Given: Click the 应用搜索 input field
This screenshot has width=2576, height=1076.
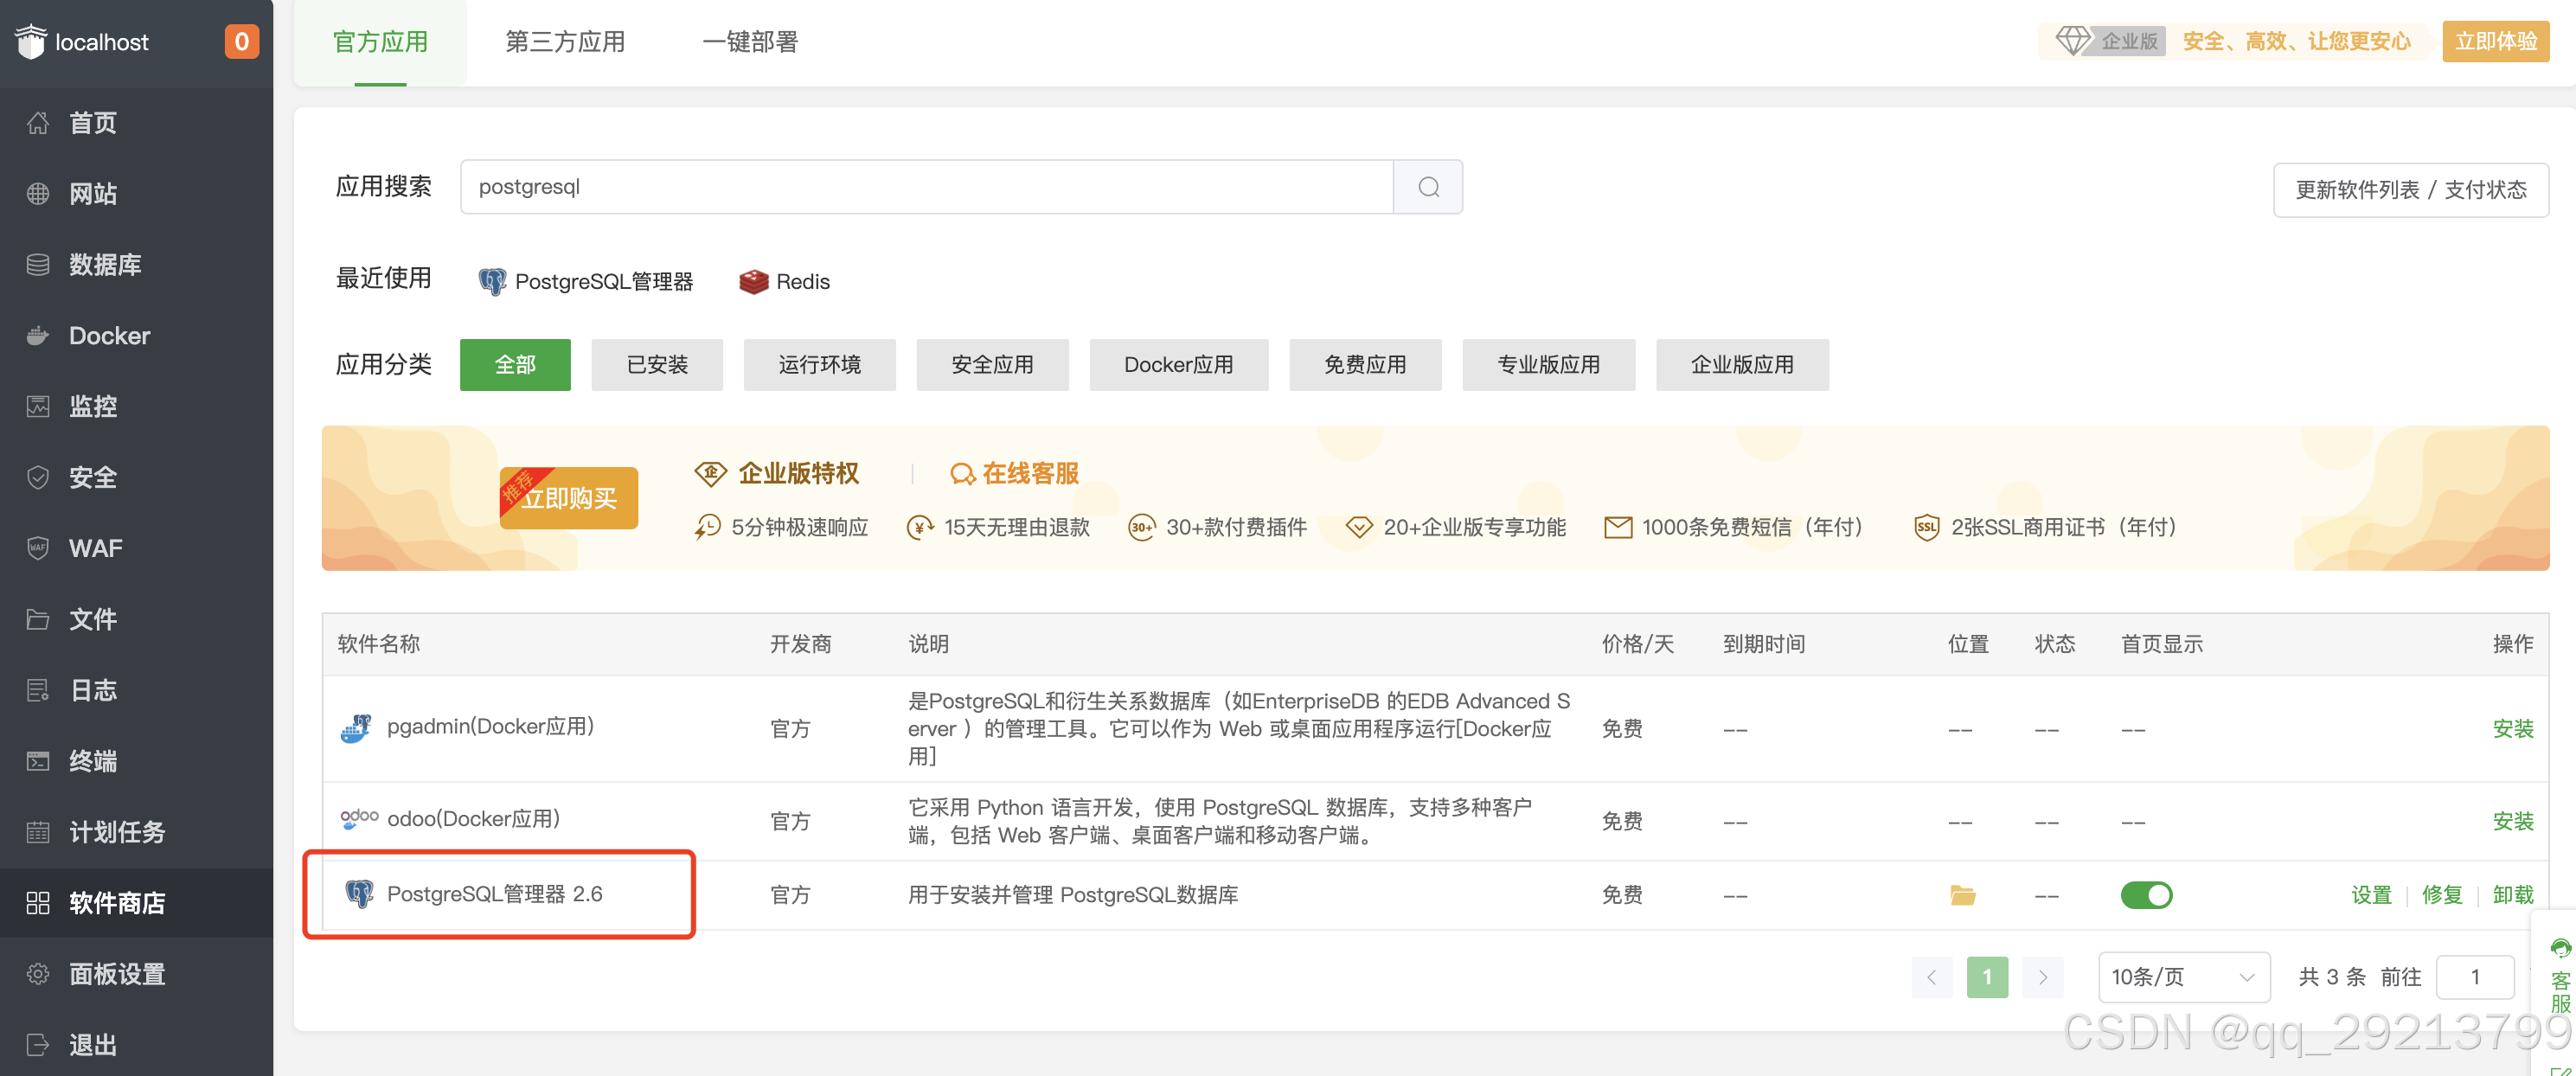Looking at the screenshot, I should pos(925,187).
